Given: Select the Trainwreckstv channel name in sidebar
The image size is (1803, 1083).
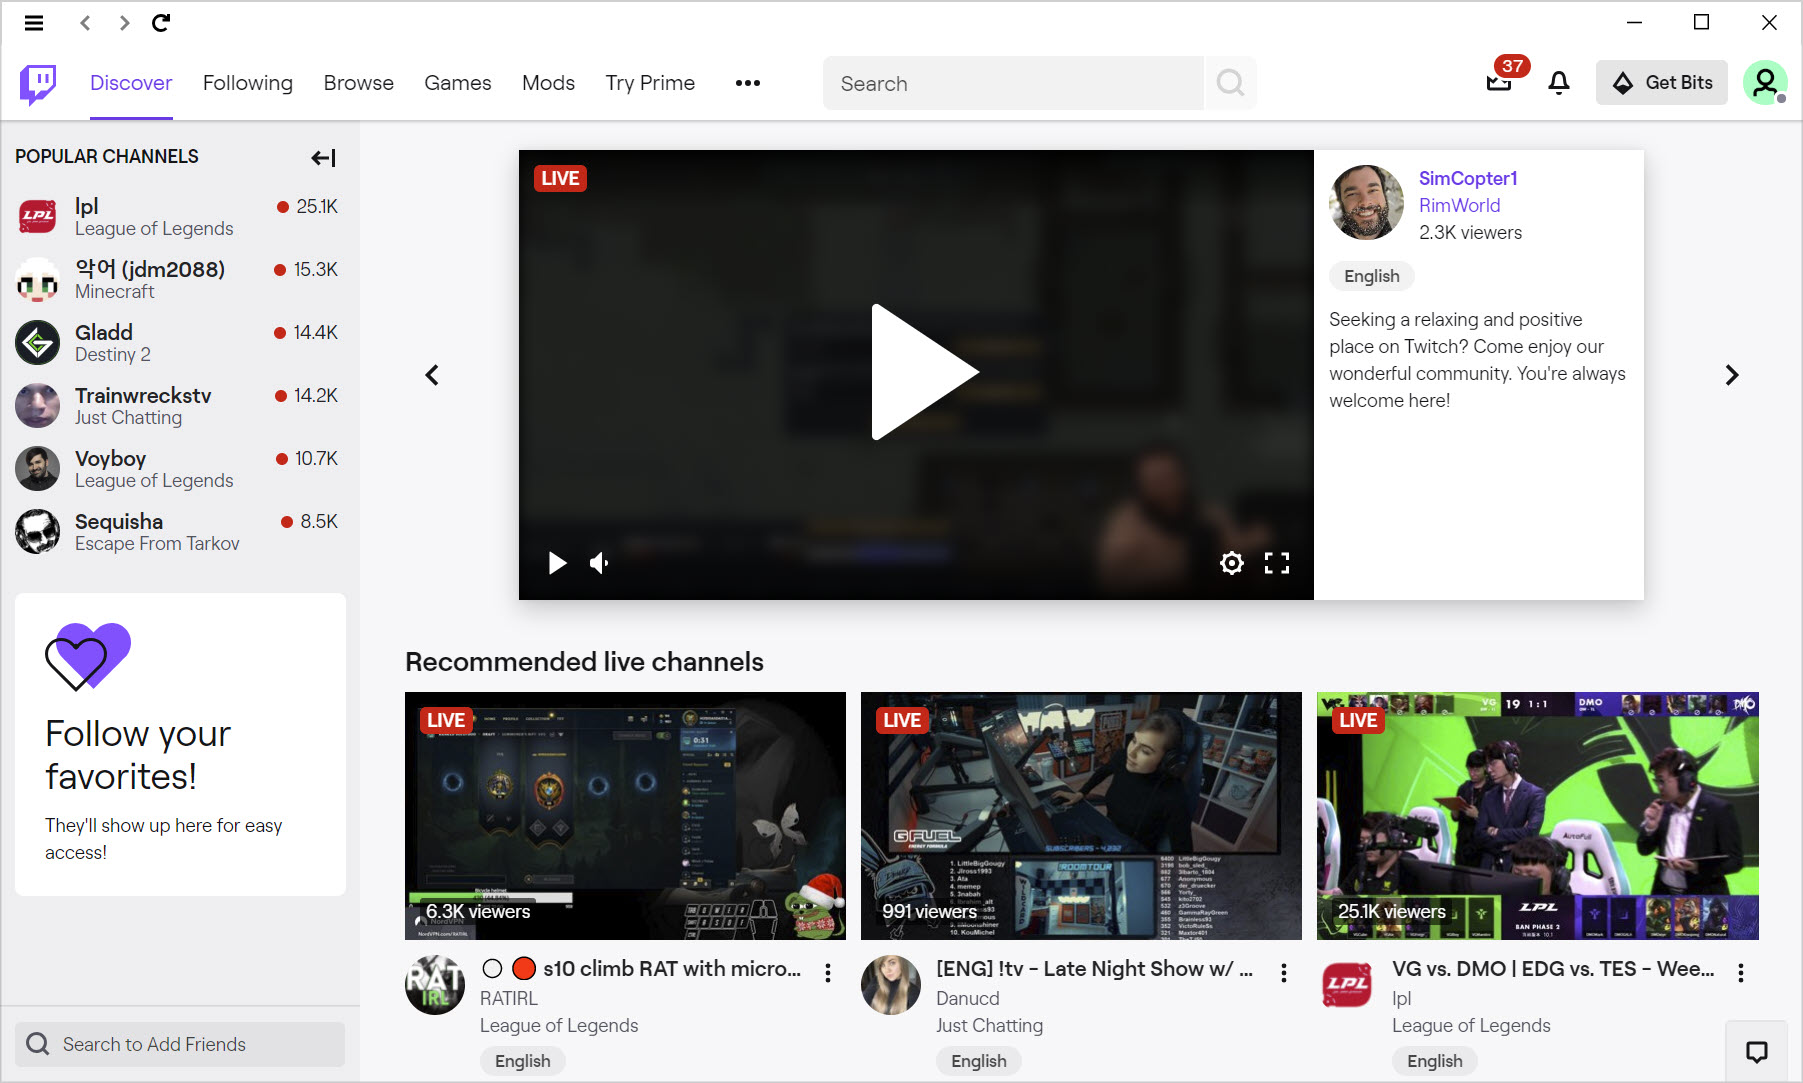Looking at the screenshot, I should pos(143,395).
